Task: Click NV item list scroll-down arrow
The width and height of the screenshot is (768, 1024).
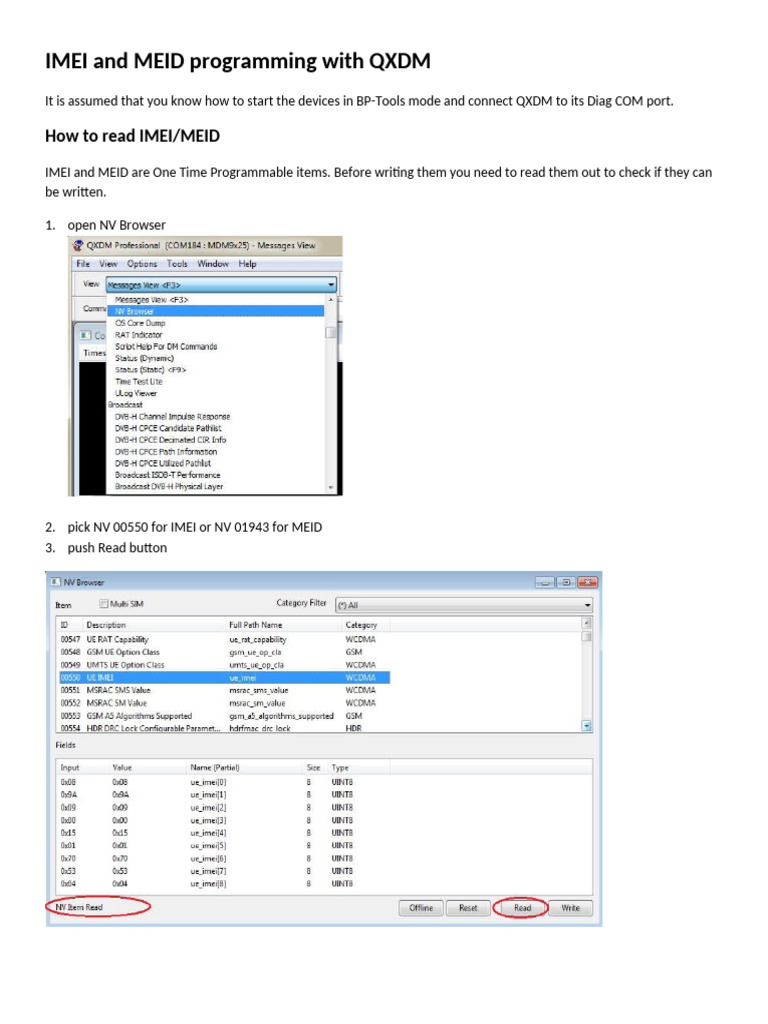Action: click(586, 726)
